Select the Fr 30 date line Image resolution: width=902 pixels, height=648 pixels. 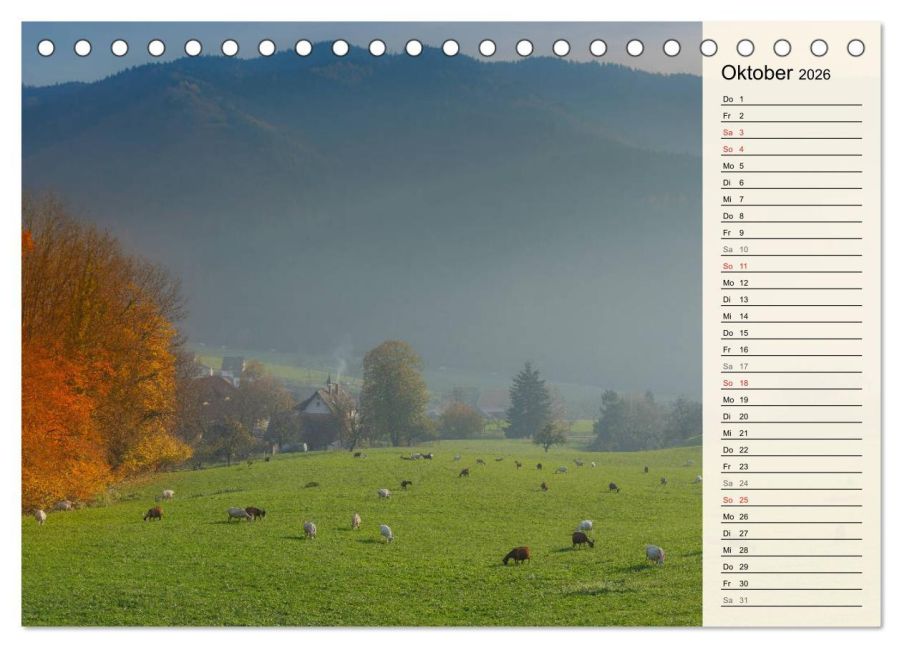pyautogui.click(x=790, y=583)
